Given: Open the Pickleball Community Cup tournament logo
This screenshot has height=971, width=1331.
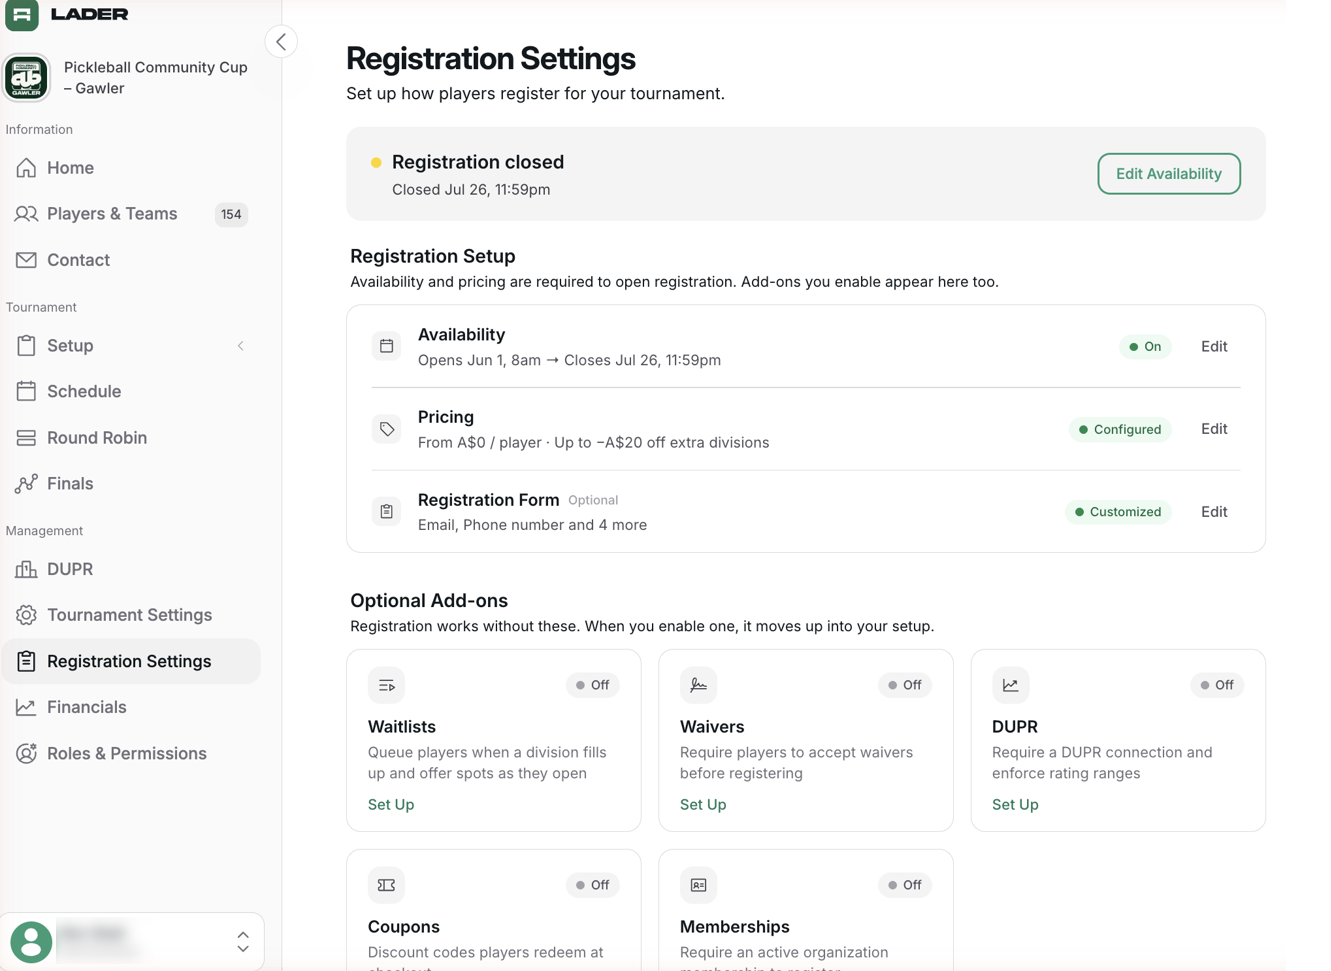Looking at the screenshot, I should tap(27, 78).
